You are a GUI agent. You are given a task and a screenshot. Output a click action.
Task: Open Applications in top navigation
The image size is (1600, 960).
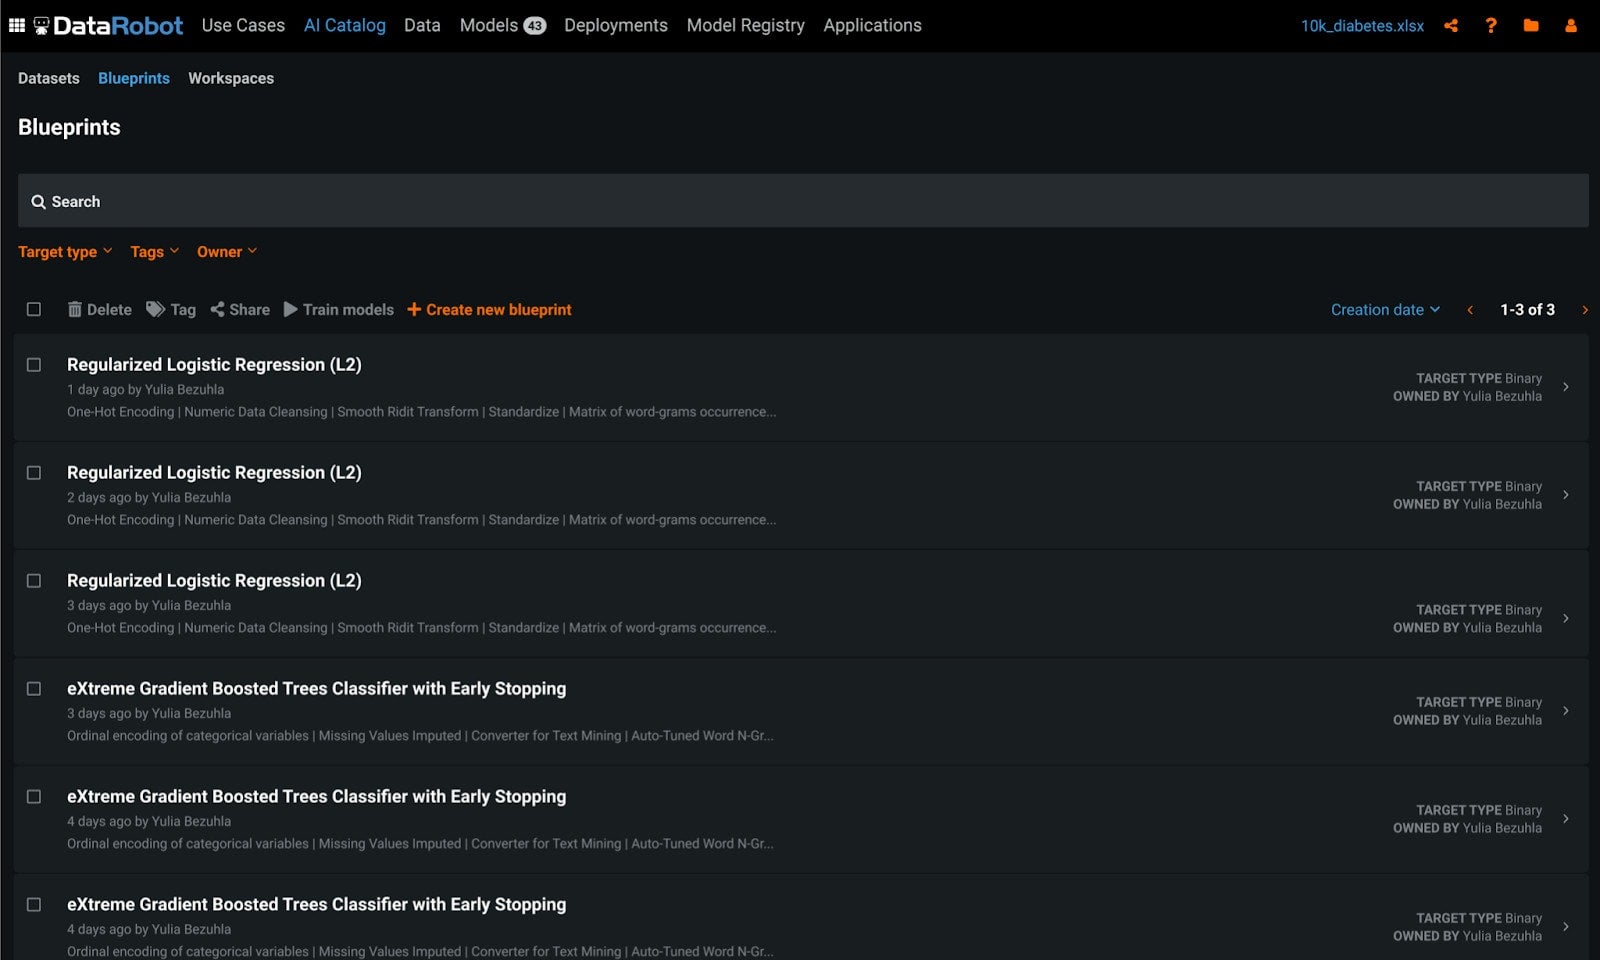tap(873, 25)
